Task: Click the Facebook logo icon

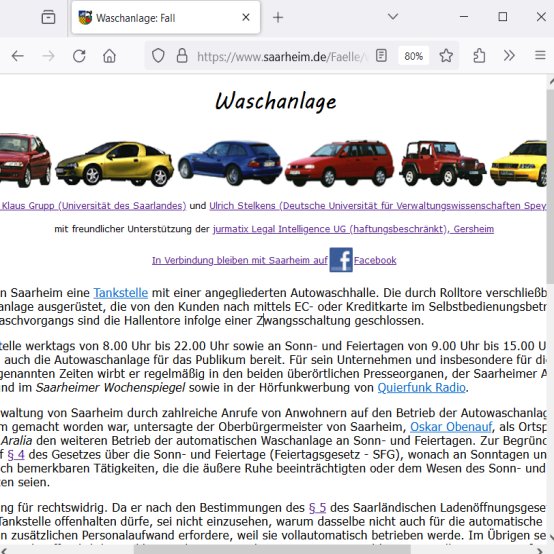Action: pos(341,260)
